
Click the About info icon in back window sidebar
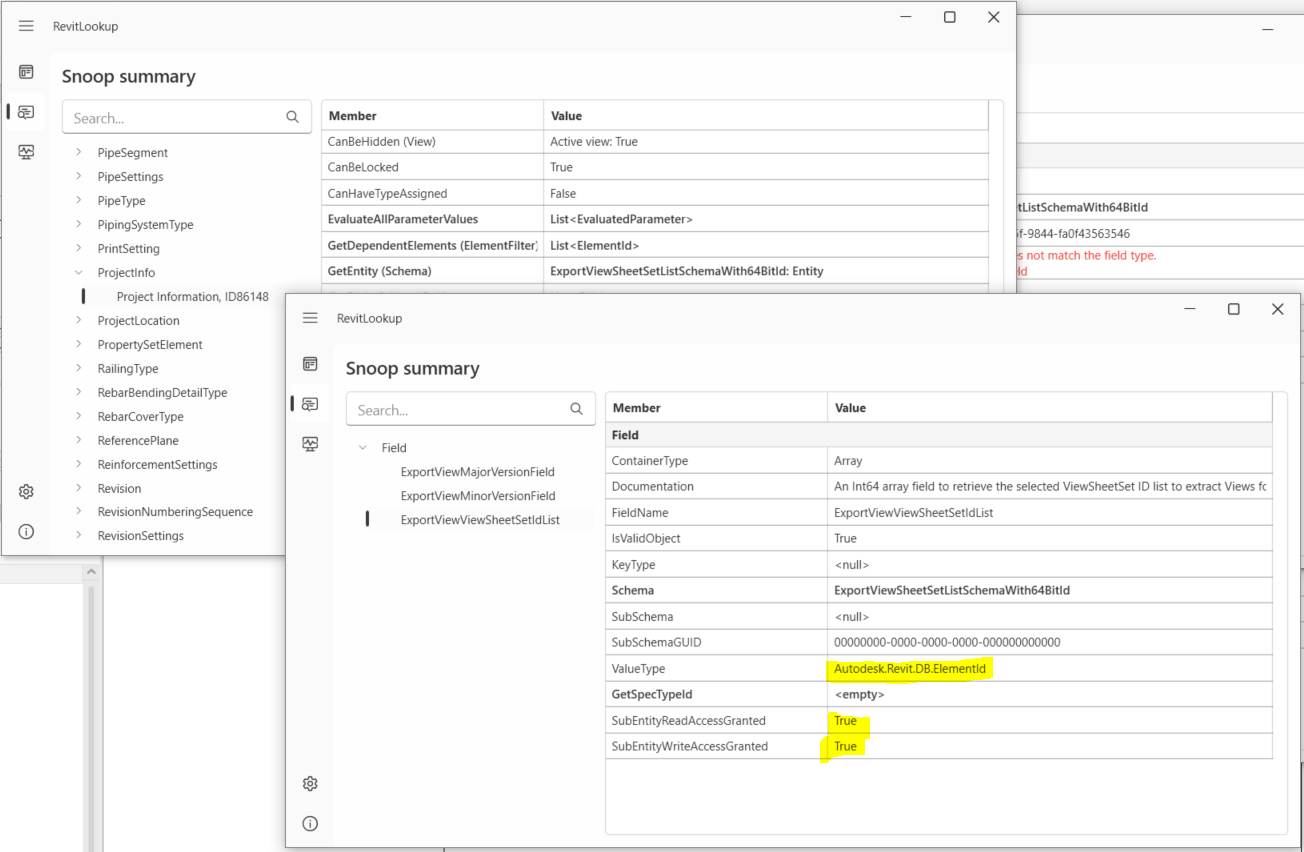[25, 531]
